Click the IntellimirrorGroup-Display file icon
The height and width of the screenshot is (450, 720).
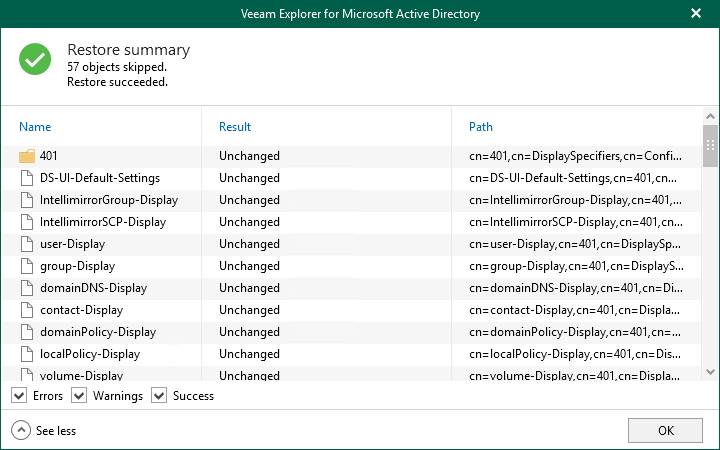click(27, 200)
